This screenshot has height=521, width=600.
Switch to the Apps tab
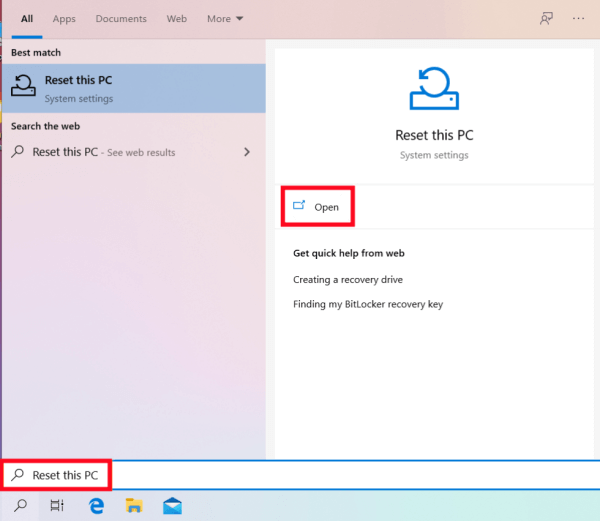tap(64, 19)
